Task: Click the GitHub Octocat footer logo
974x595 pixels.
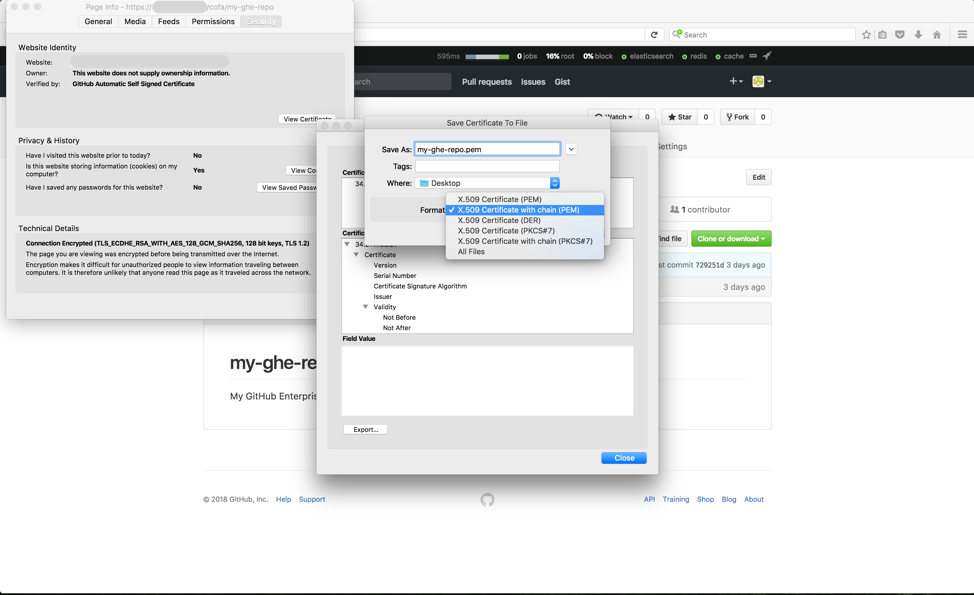Action: pos(488,499)
